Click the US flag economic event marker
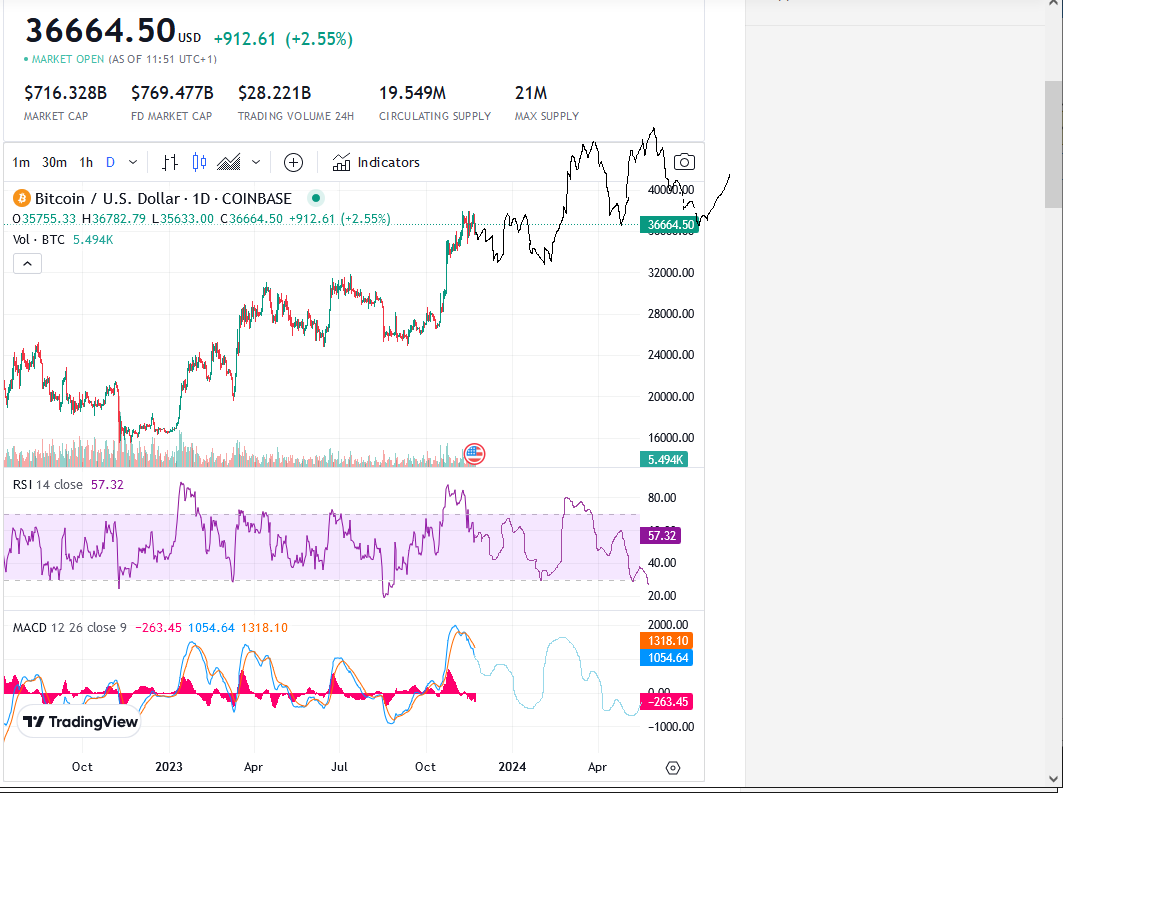The height and width of the screenshot is (907, 1171). coord(474,453)
